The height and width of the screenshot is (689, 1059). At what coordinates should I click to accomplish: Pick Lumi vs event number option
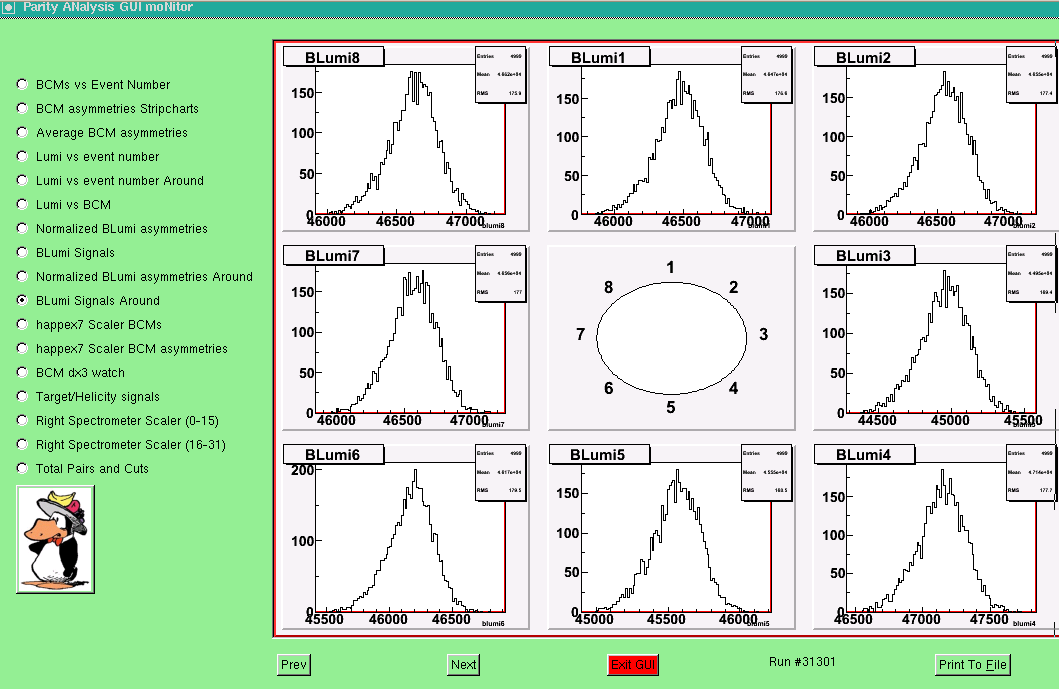tap(22, 156)
